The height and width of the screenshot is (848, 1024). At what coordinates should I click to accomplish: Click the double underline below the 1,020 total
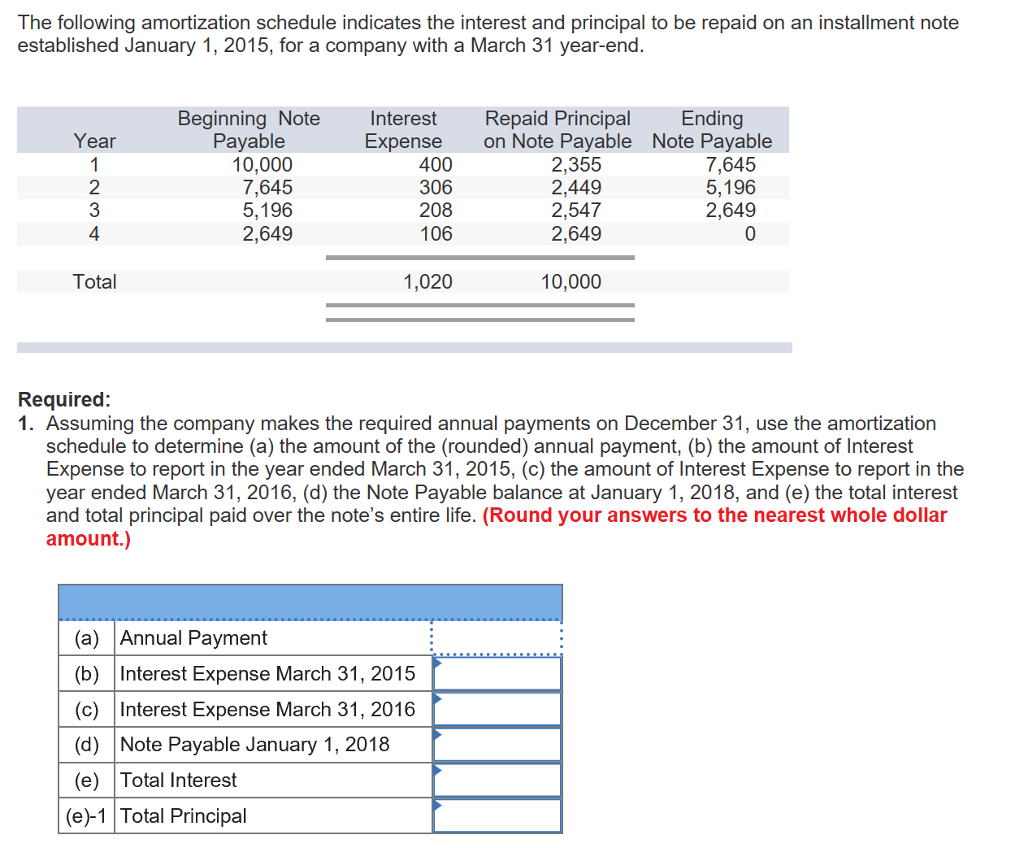480,311
